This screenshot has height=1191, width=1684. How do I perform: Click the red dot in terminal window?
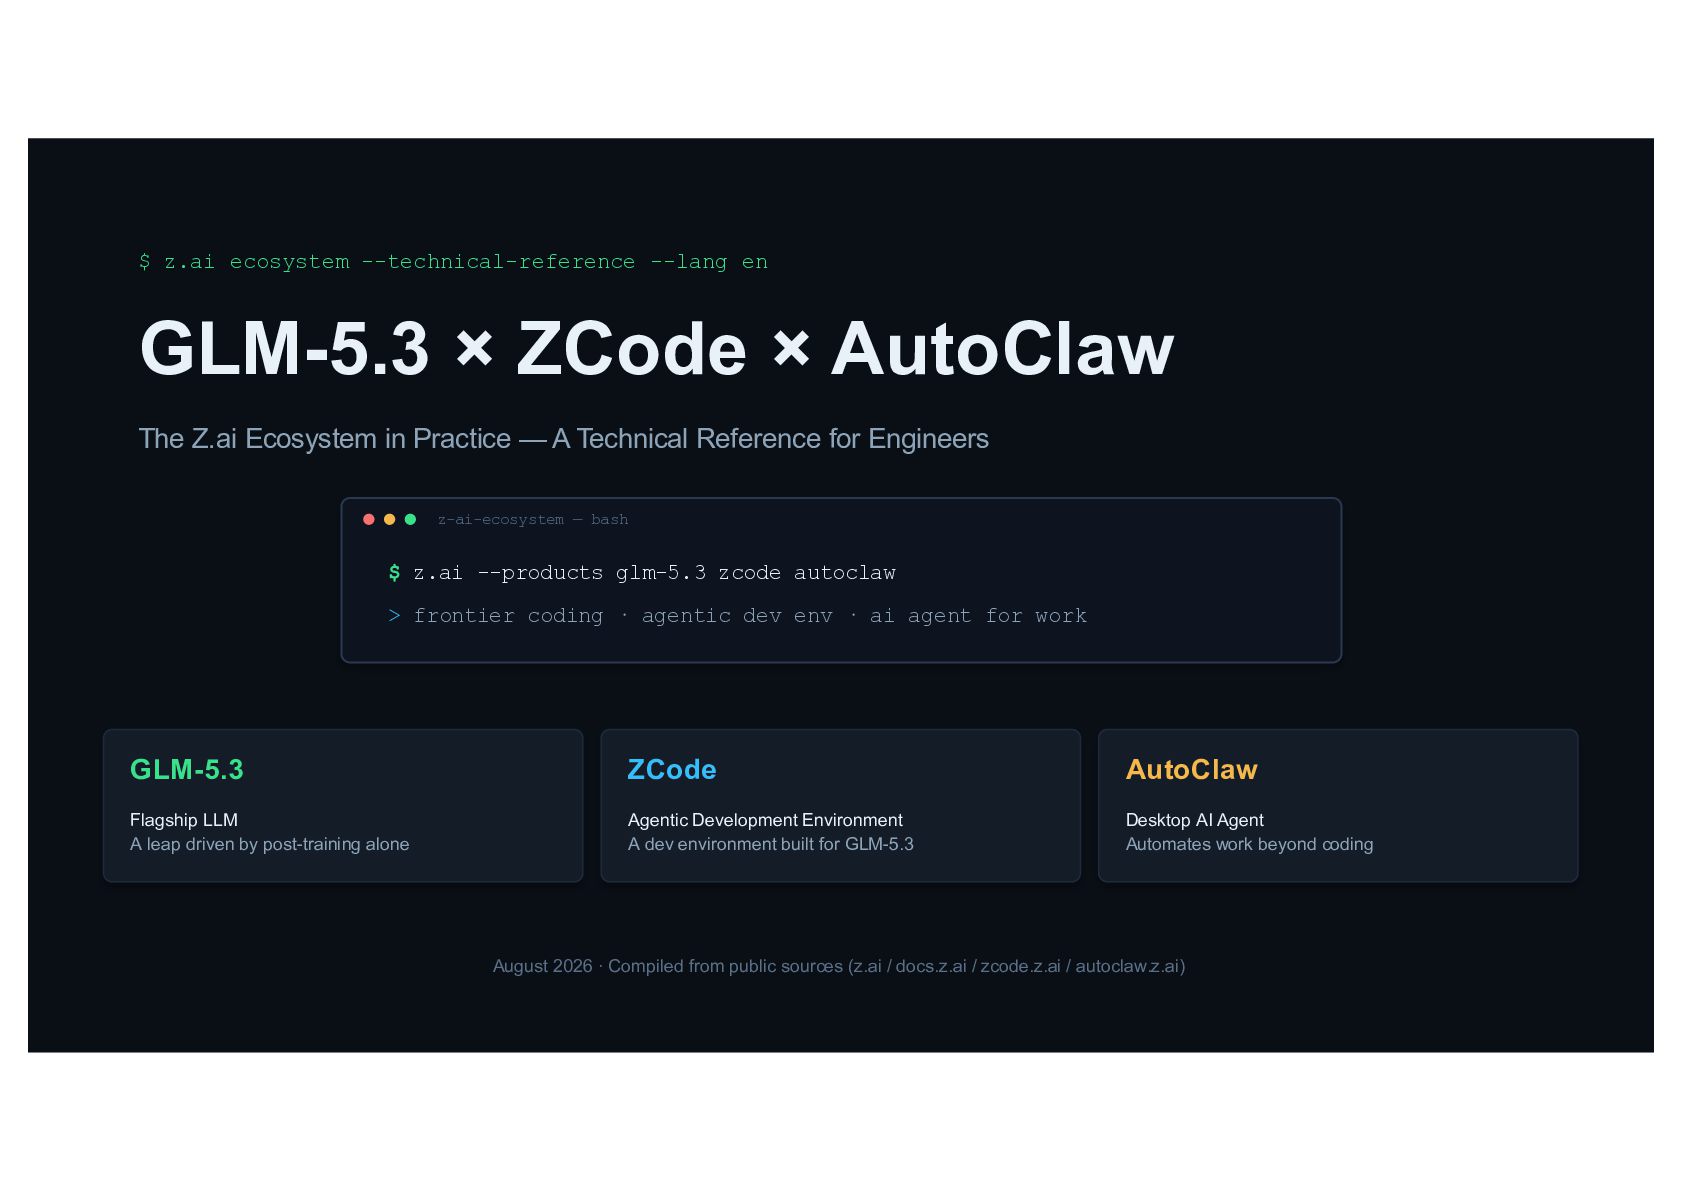(369, 519)
